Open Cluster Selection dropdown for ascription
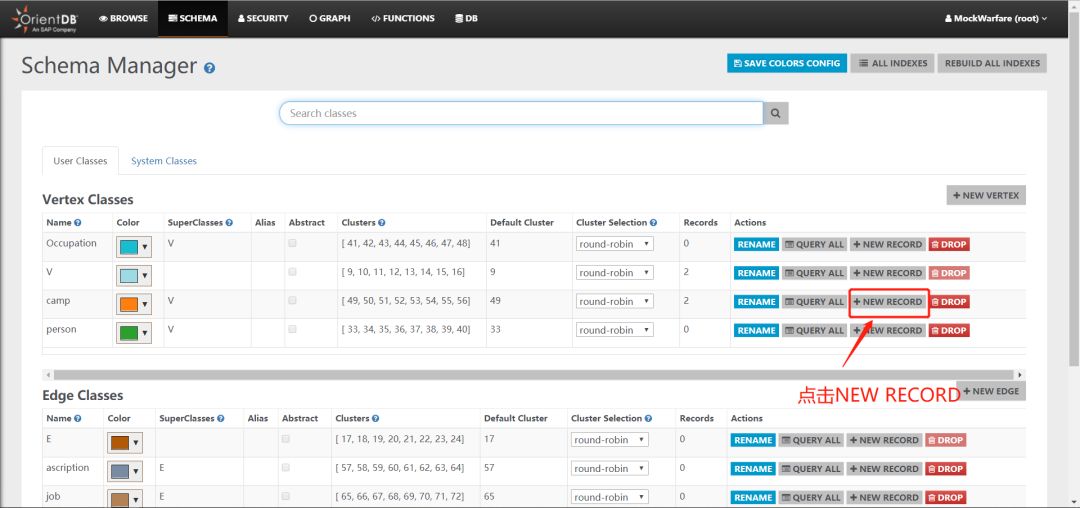Screen dimensions: 1080x508 [610, 469]
